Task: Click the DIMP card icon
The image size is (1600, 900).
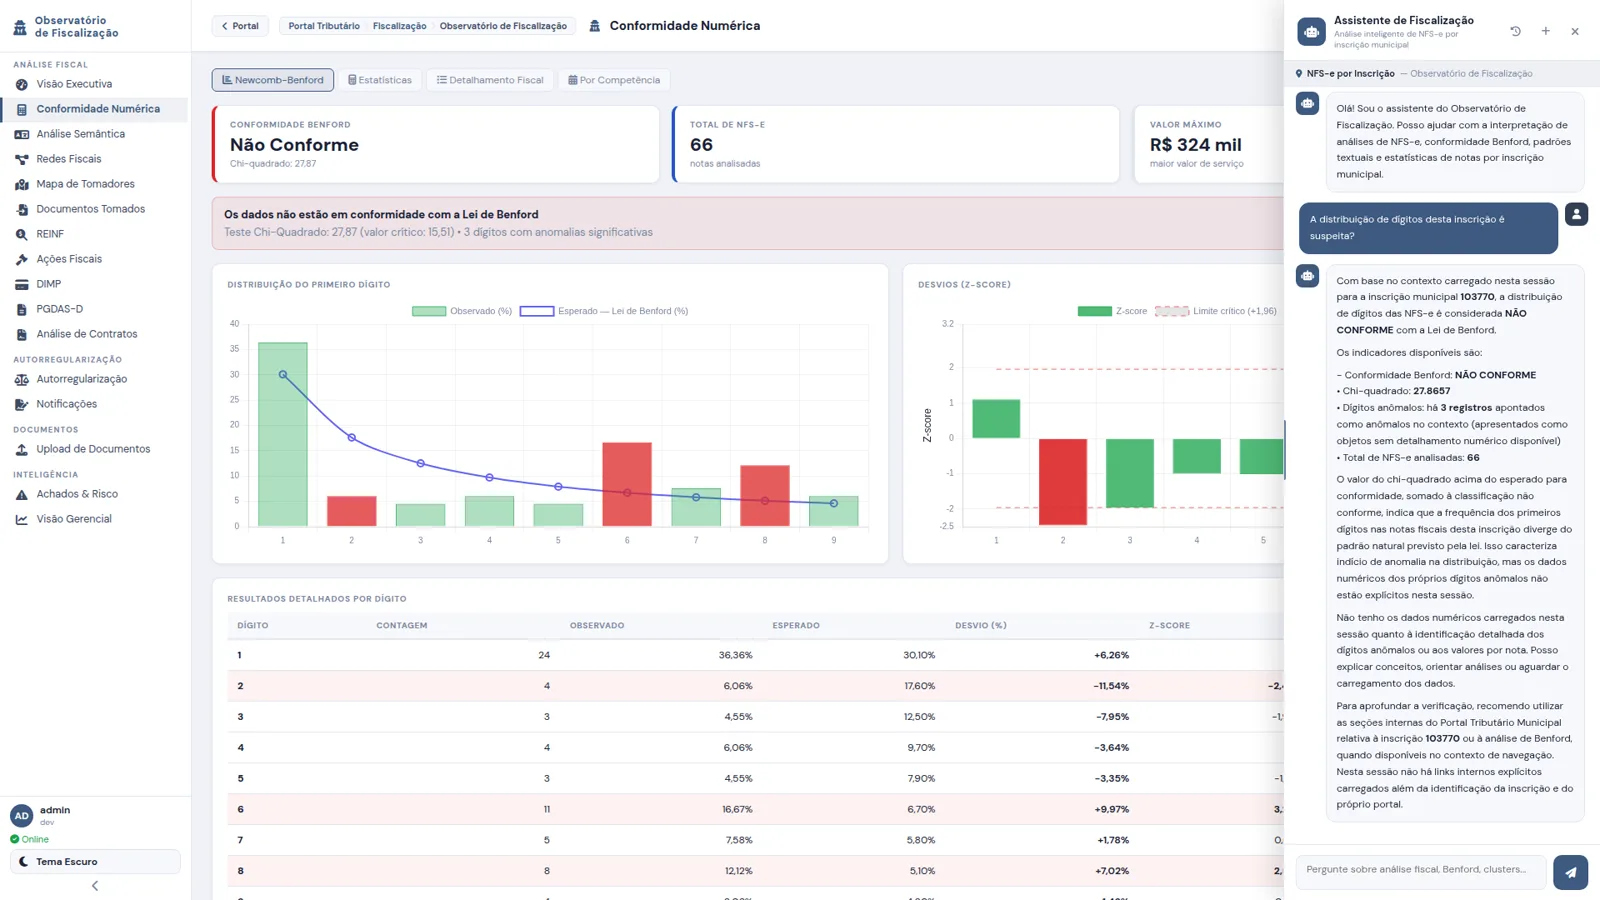Action: (x=21, y=284)
